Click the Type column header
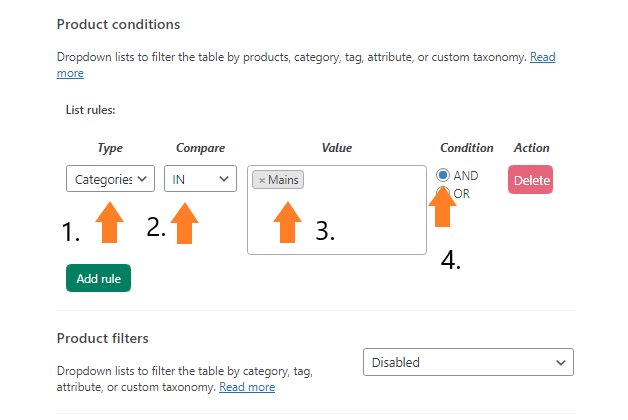The height and width of the screenshot is (420, 628). click(x=110, y=148)
